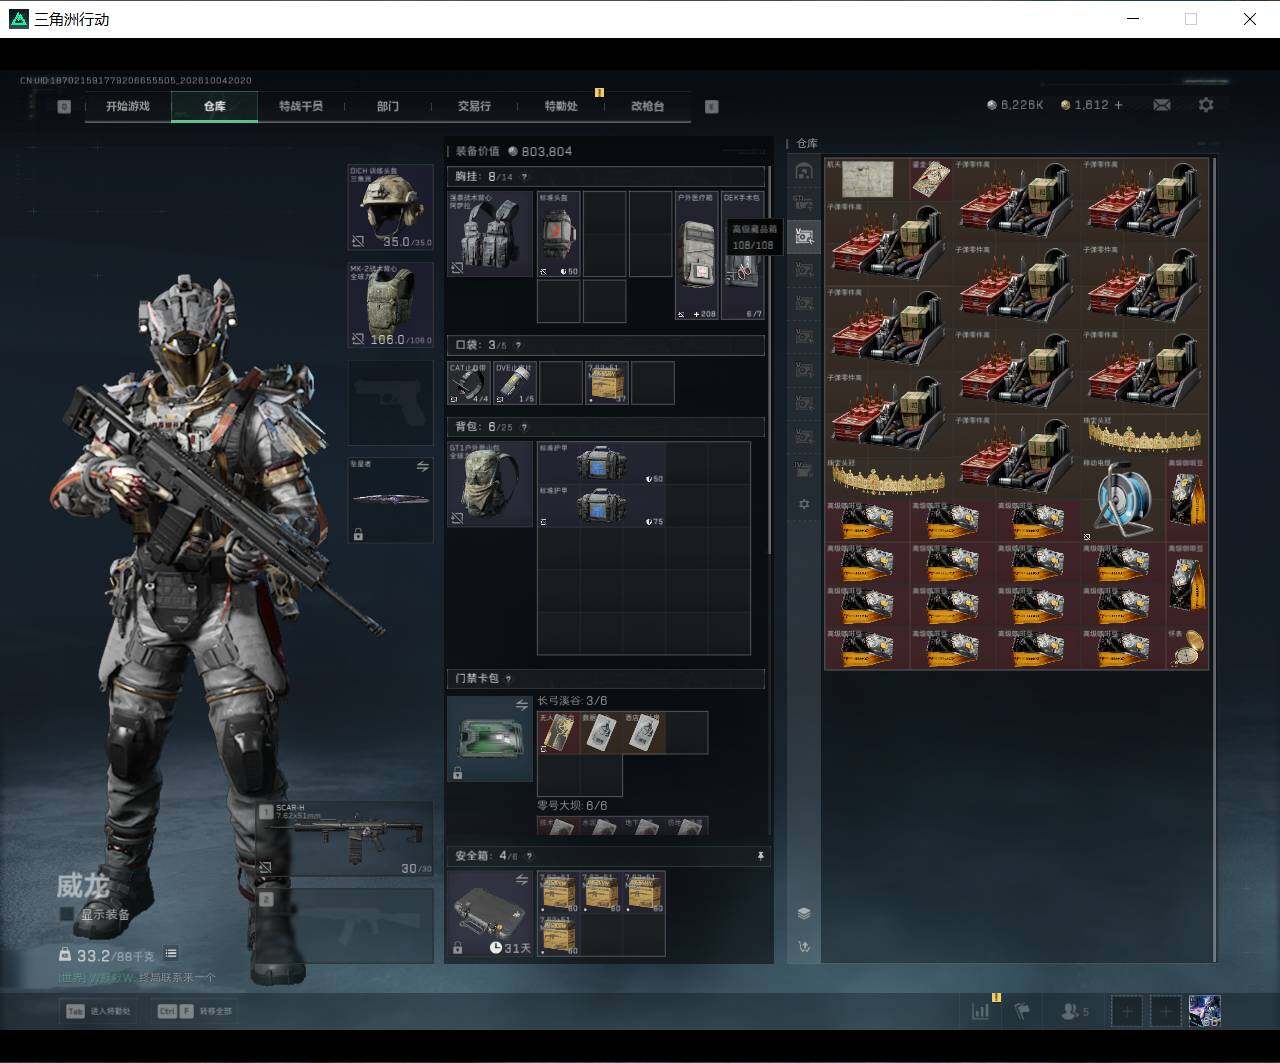The height and width of the screenshot is (1063, 1280).
Task: Switch to the 特战干员 tab
Action: 301,106
